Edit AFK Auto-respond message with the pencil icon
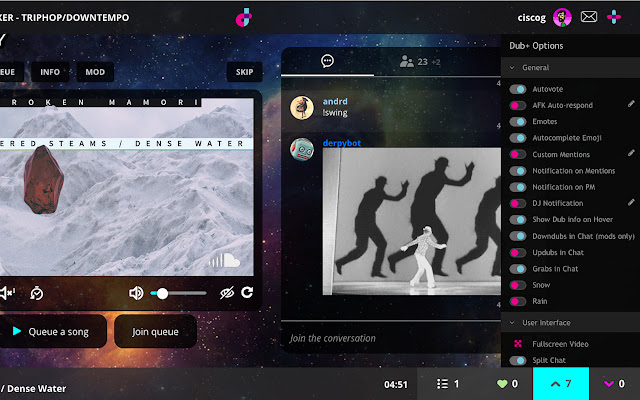 [631, 104]
